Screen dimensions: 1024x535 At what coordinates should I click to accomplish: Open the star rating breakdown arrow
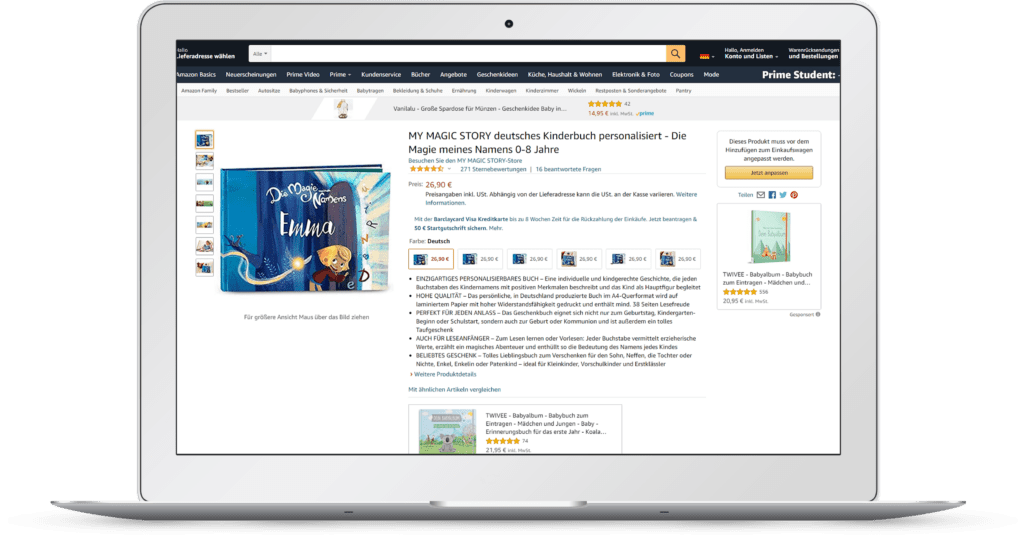[449, 169]
